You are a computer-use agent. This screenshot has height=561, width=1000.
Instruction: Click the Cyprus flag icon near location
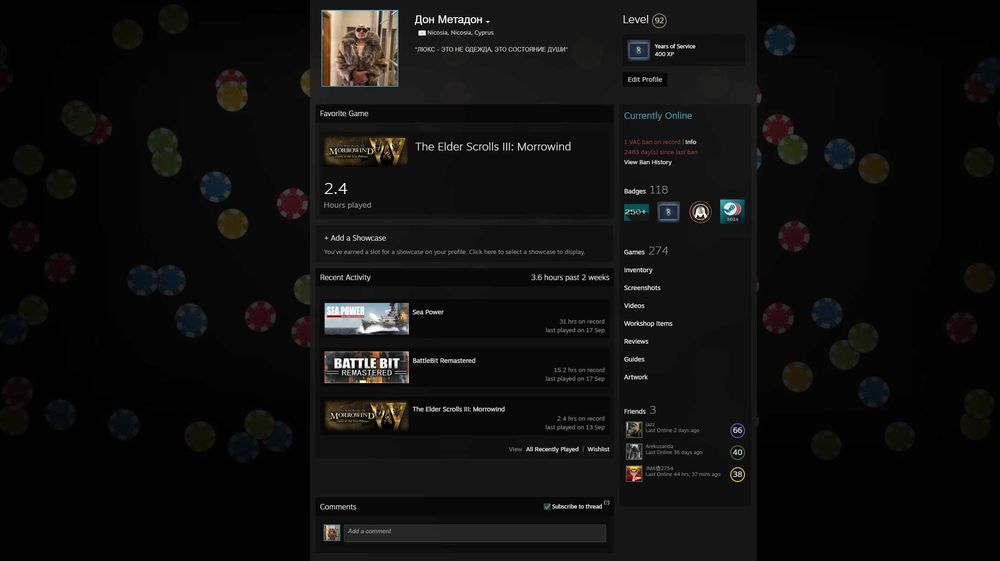[422, 33]
